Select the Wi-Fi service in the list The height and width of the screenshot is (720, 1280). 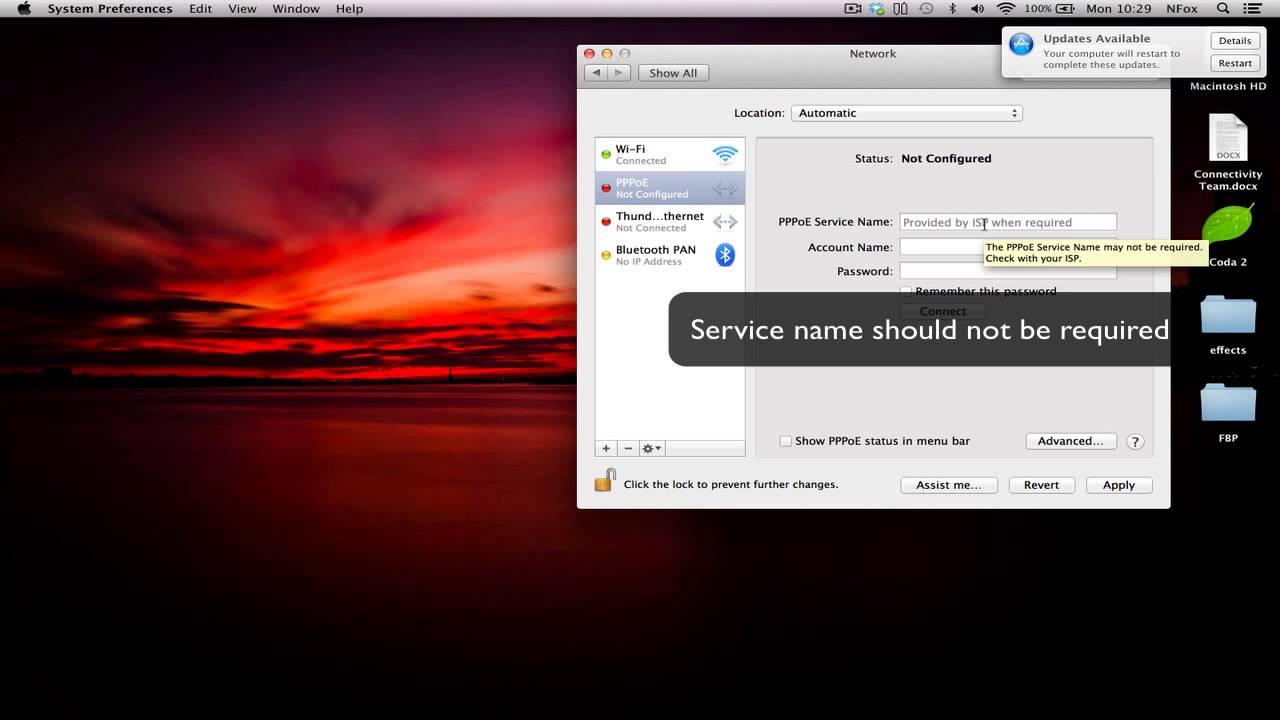click(x=670, y=154)
